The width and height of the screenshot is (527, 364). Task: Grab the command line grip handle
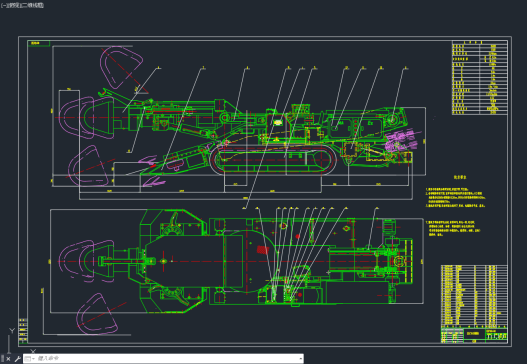[2, 359]
